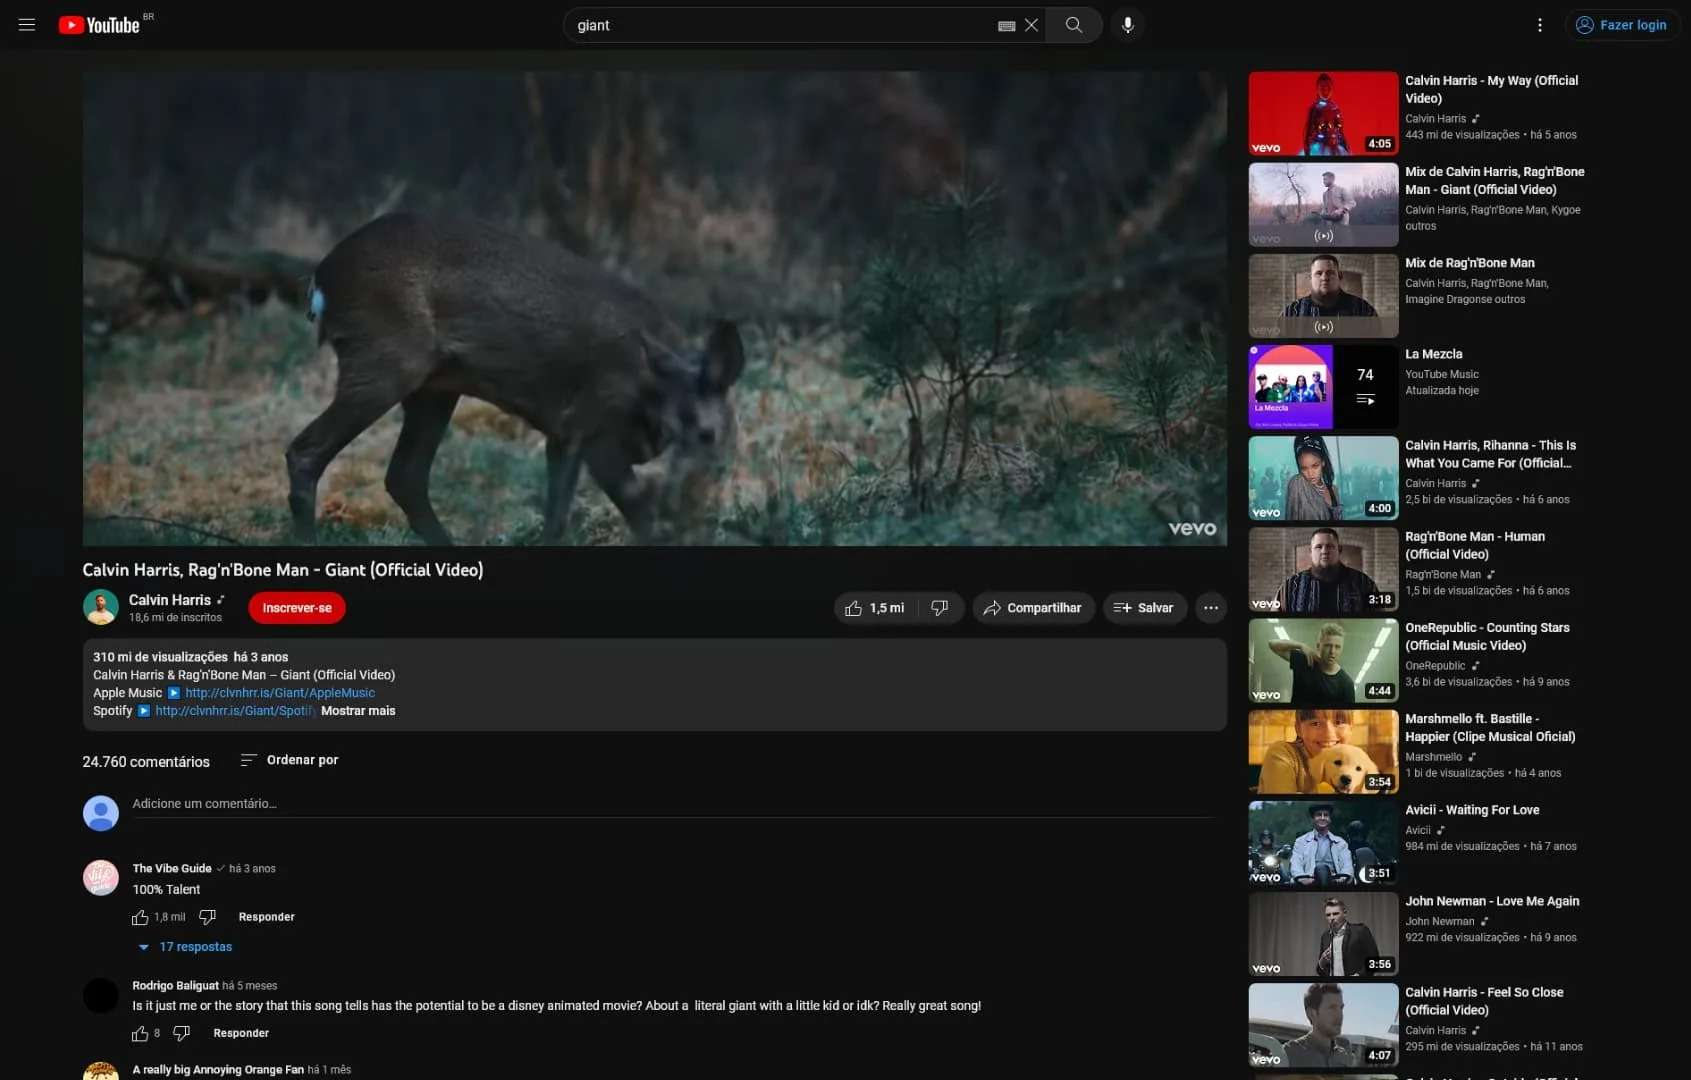
Task: Open the on-screen keyboard icon in search
Action: click(1006, 26)
